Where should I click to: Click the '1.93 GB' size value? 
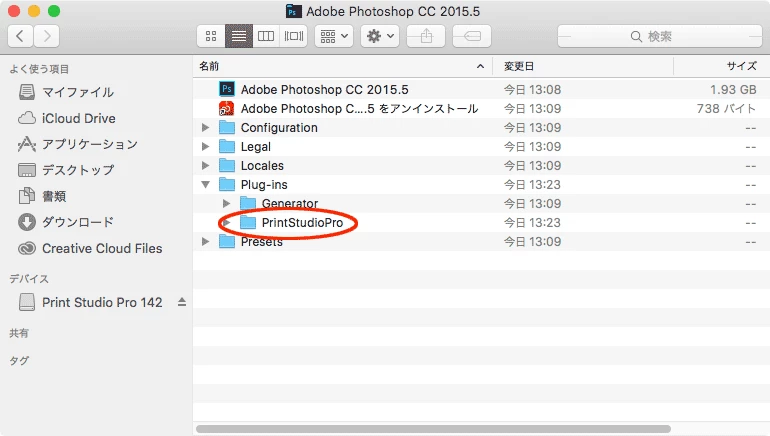tap(733, 90)
